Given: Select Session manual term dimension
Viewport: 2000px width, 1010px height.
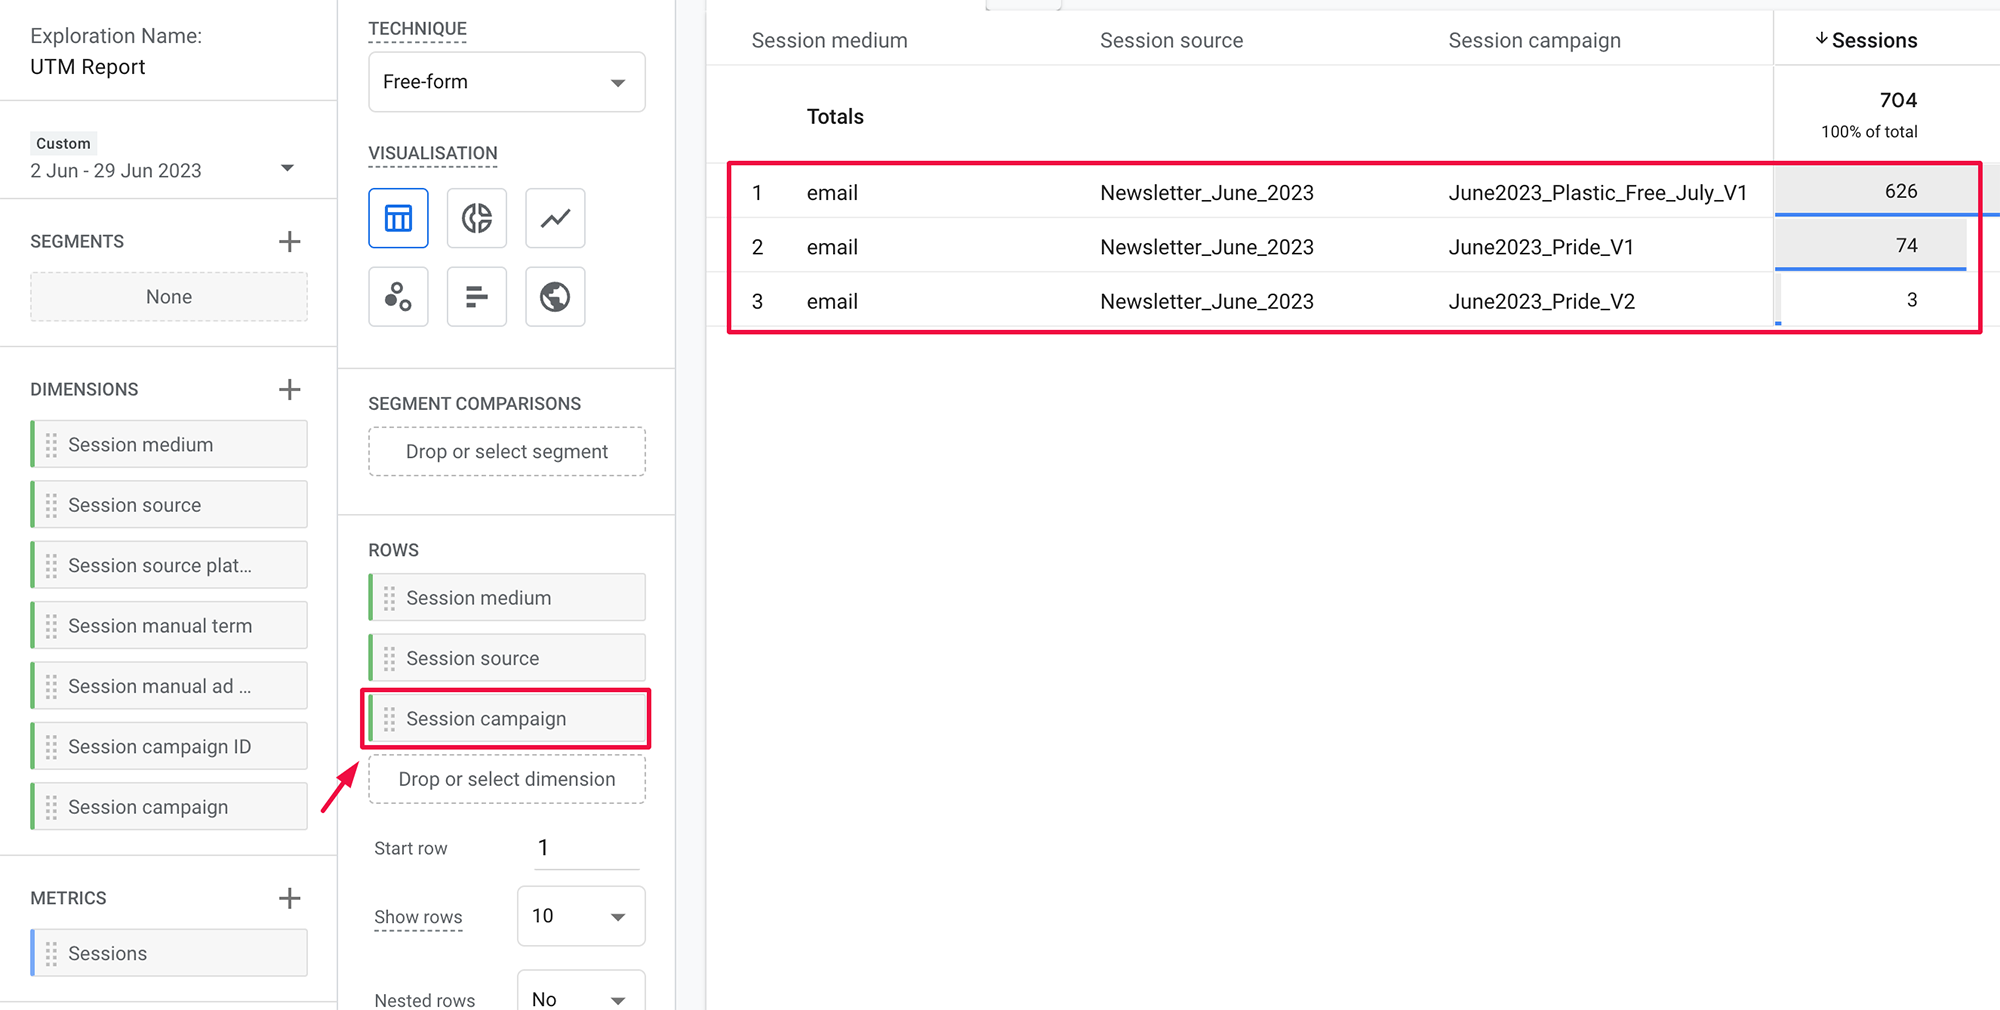Looking at the screenshot, I should tap(169, 626).
